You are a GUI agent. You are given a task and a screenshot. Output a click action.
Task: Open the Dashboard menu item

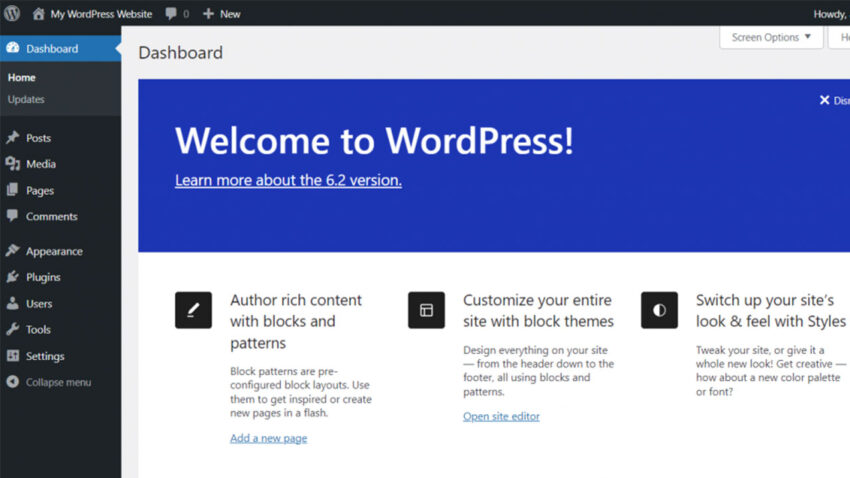[x=60, y=48]
